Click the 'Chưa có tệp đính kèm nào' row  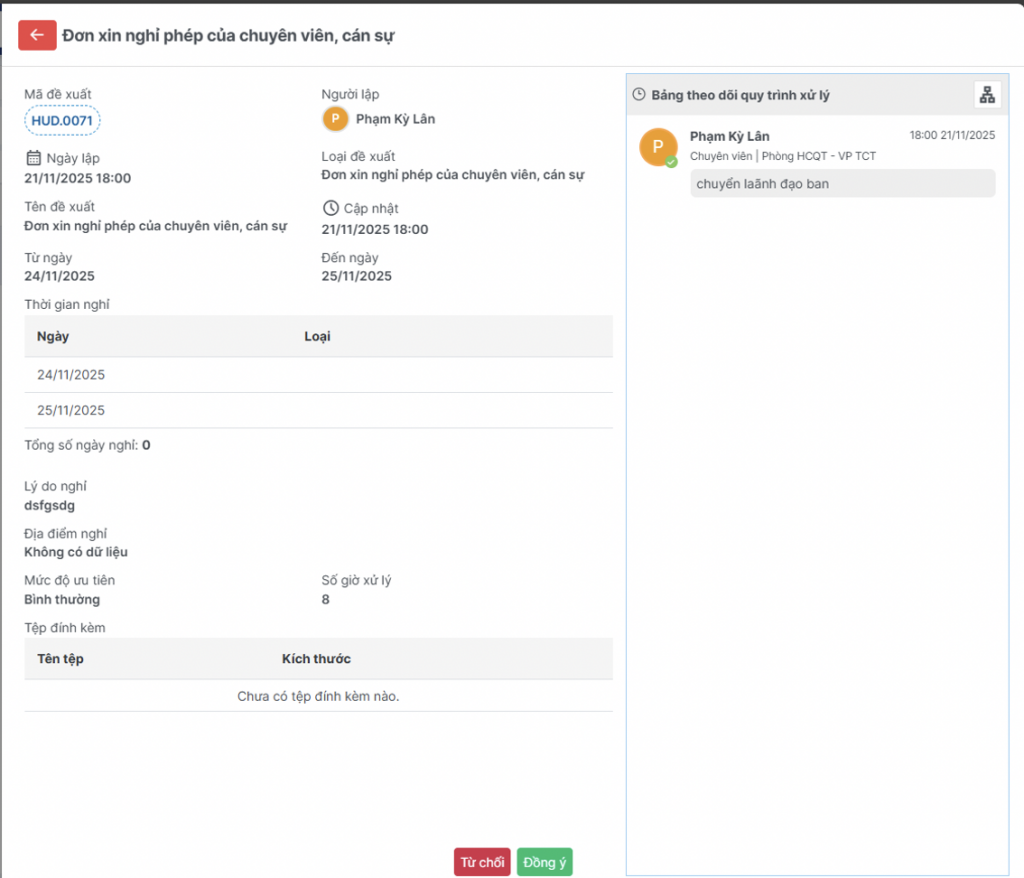318,696
